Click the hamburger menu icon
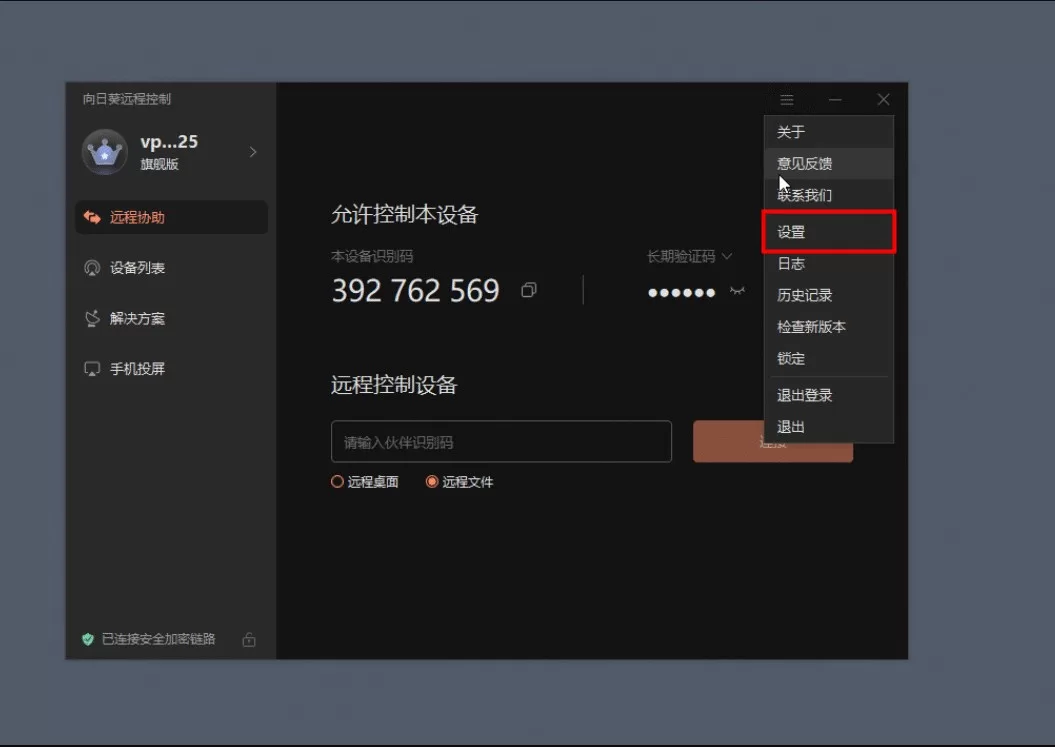Viewport: 1055px width, 747px height. [787, 100]
